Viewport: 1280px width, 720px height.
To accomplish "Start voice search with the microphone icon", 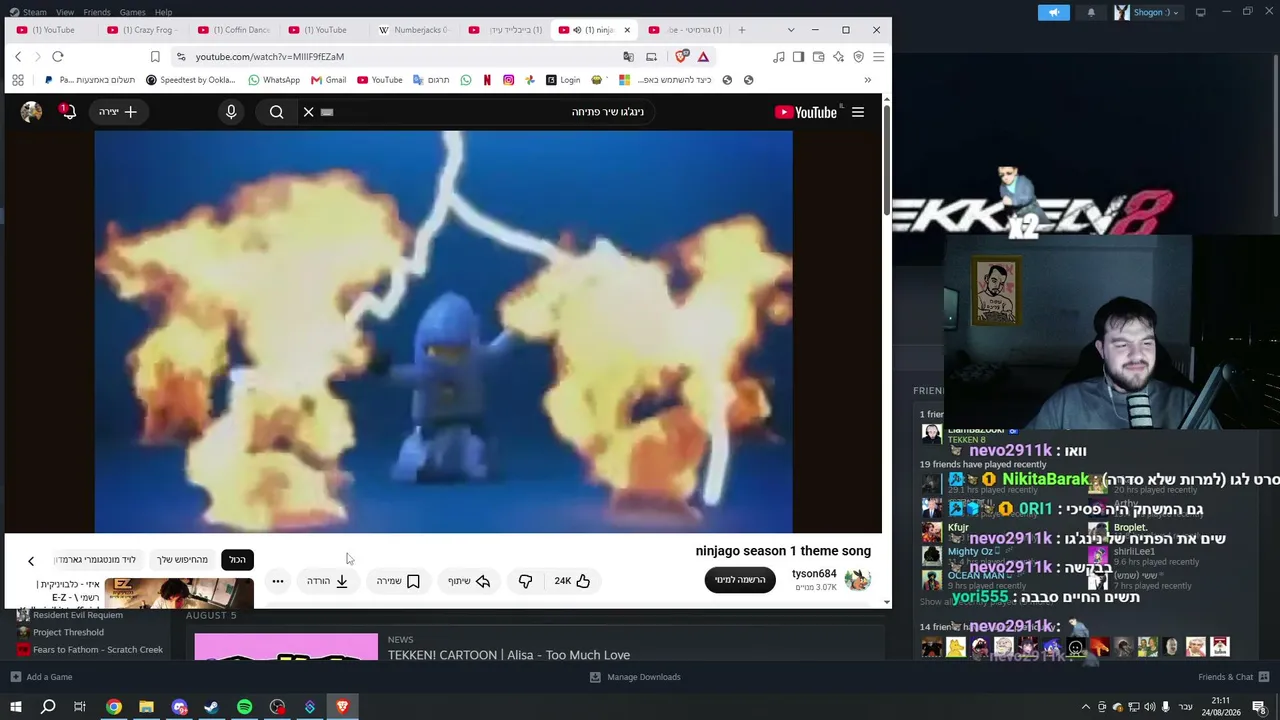I will tap(231, 112).
